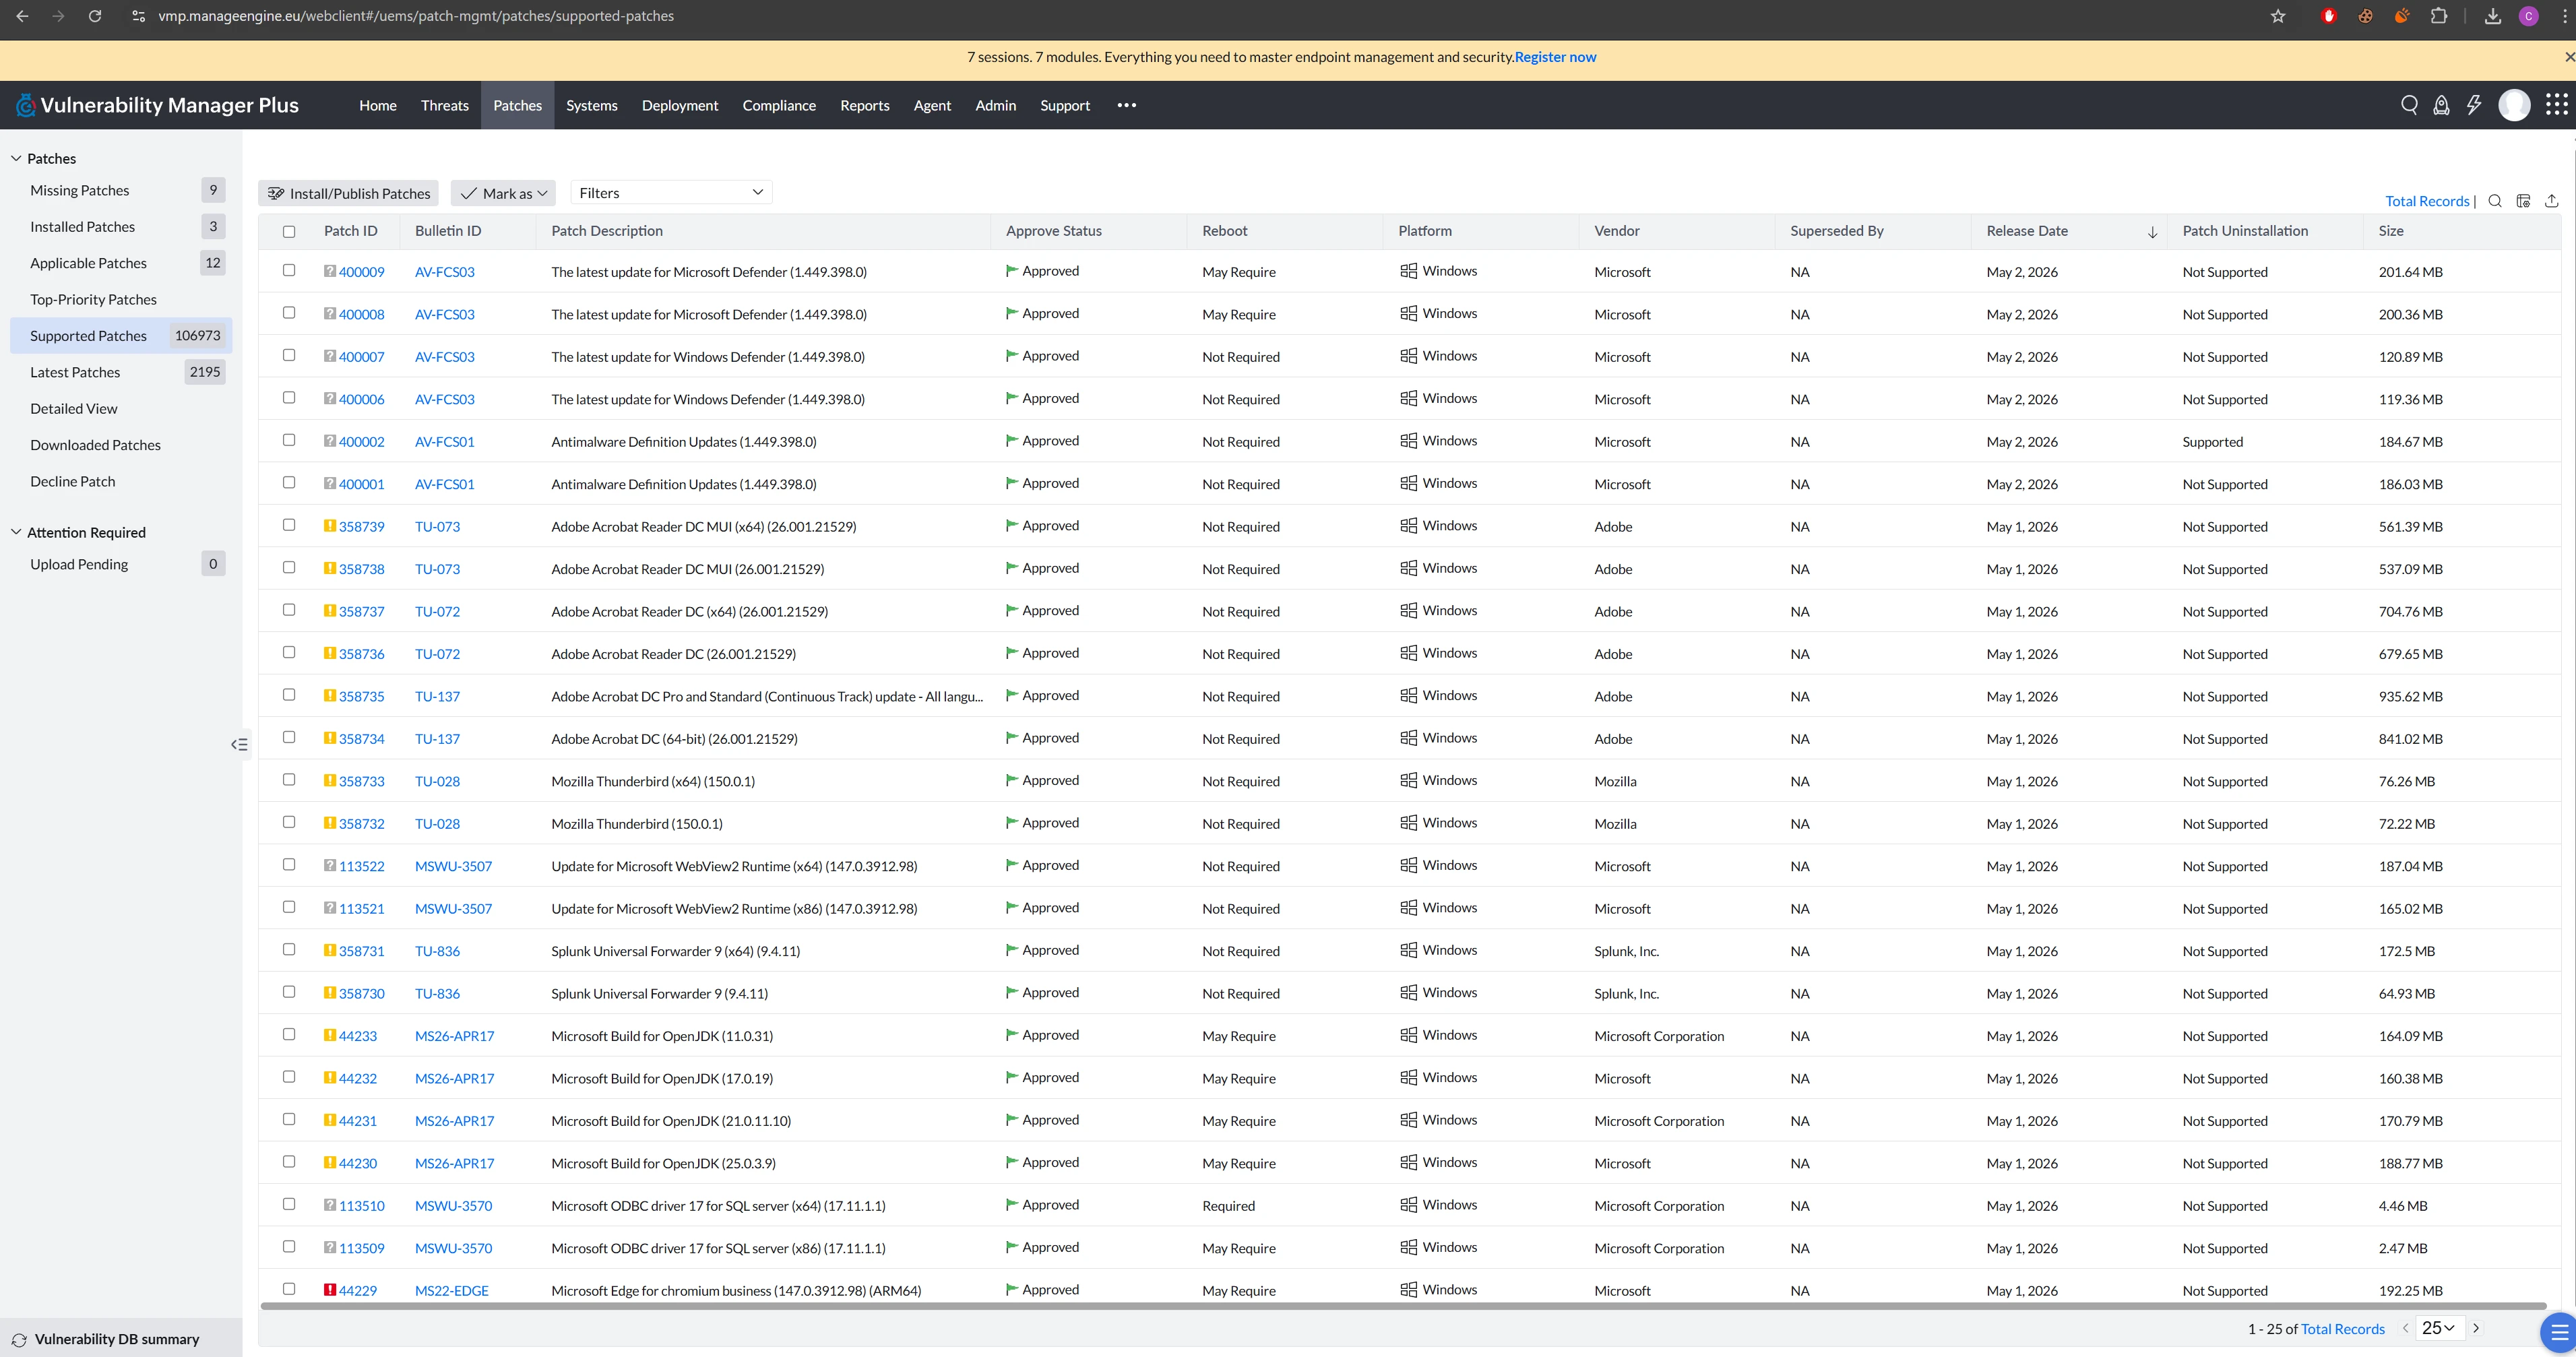Select the checkbox for patch 358739

pos(289,525)
